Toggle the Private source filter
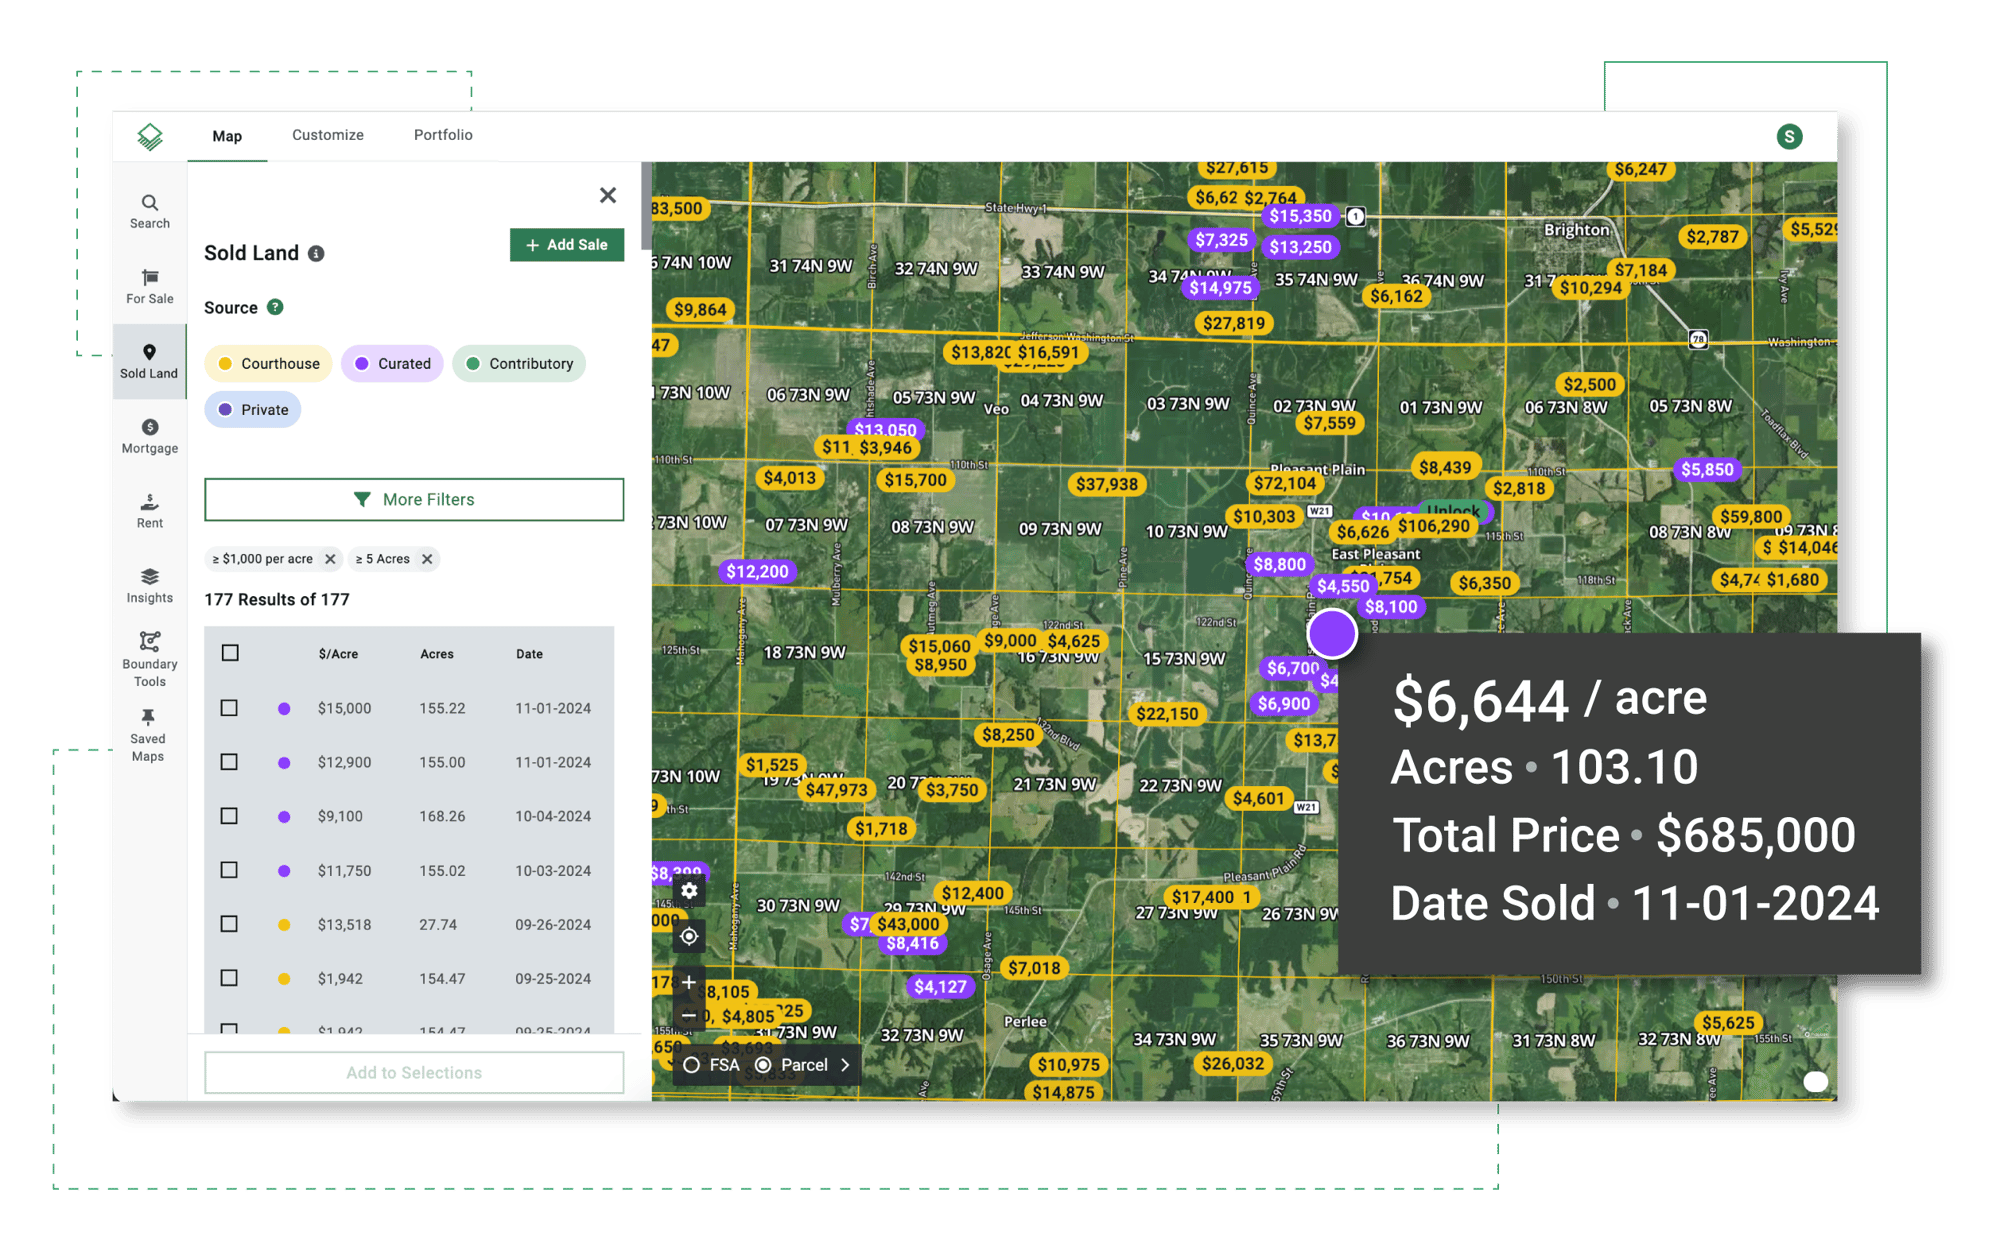The height and width of the screenshot is (1236, 2000). click(x=253, y=409)
